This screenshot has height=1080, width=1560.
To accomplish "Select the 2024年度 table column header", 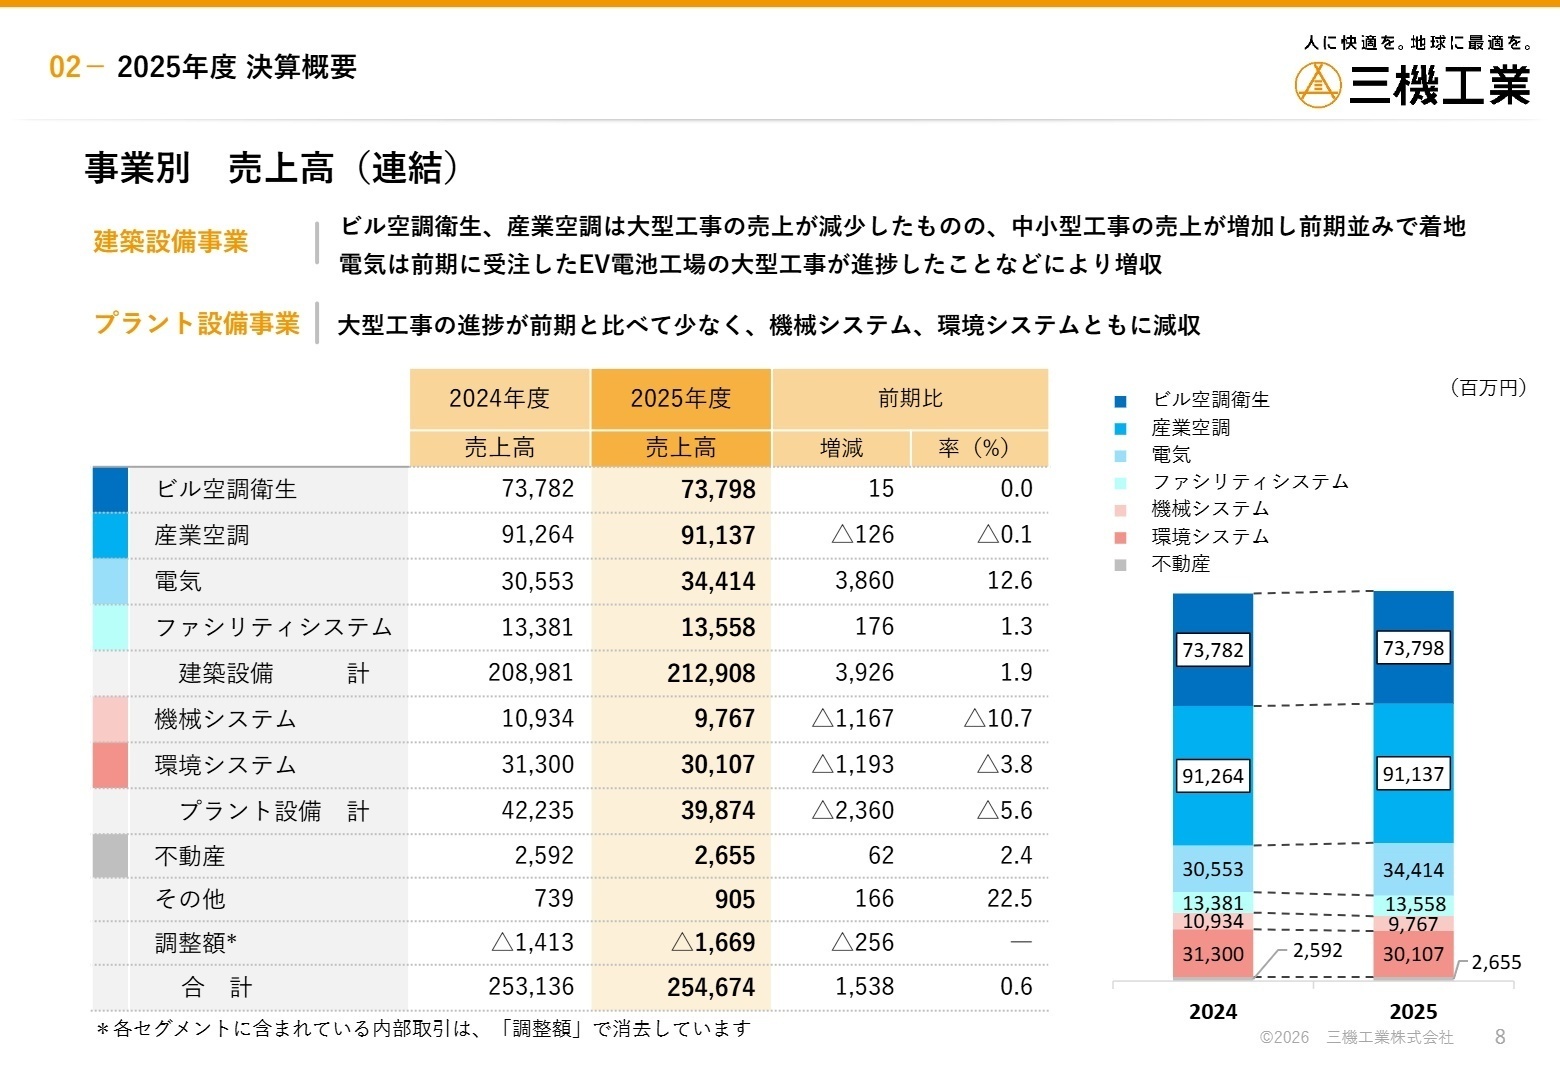I will click(500, 399).
